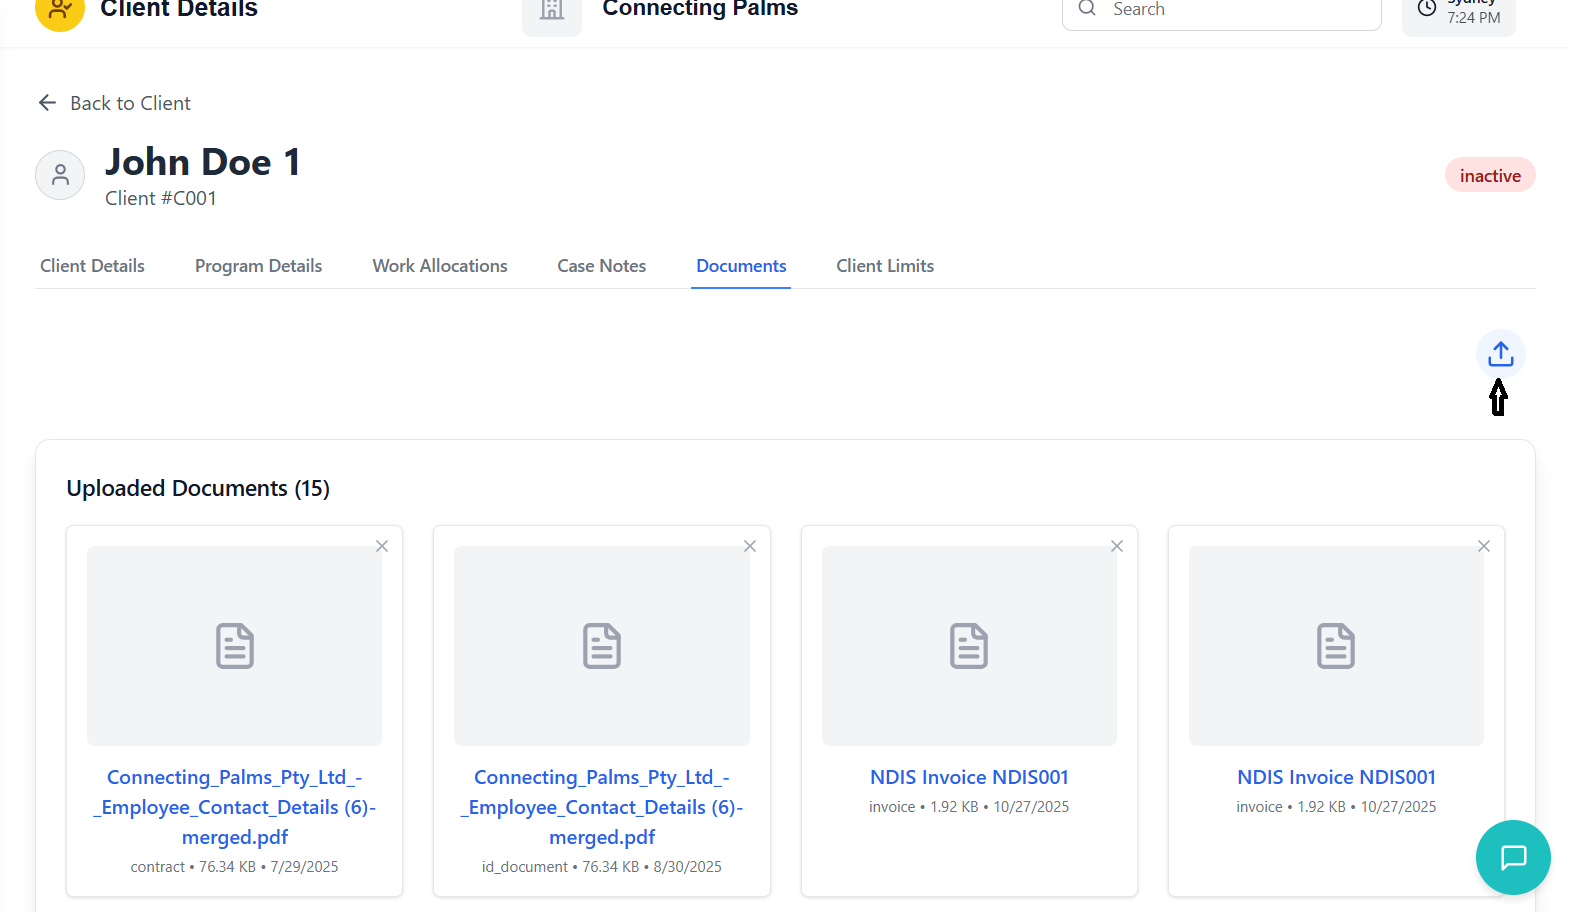Click John Doe's profile avatar icon

[60, 175]
